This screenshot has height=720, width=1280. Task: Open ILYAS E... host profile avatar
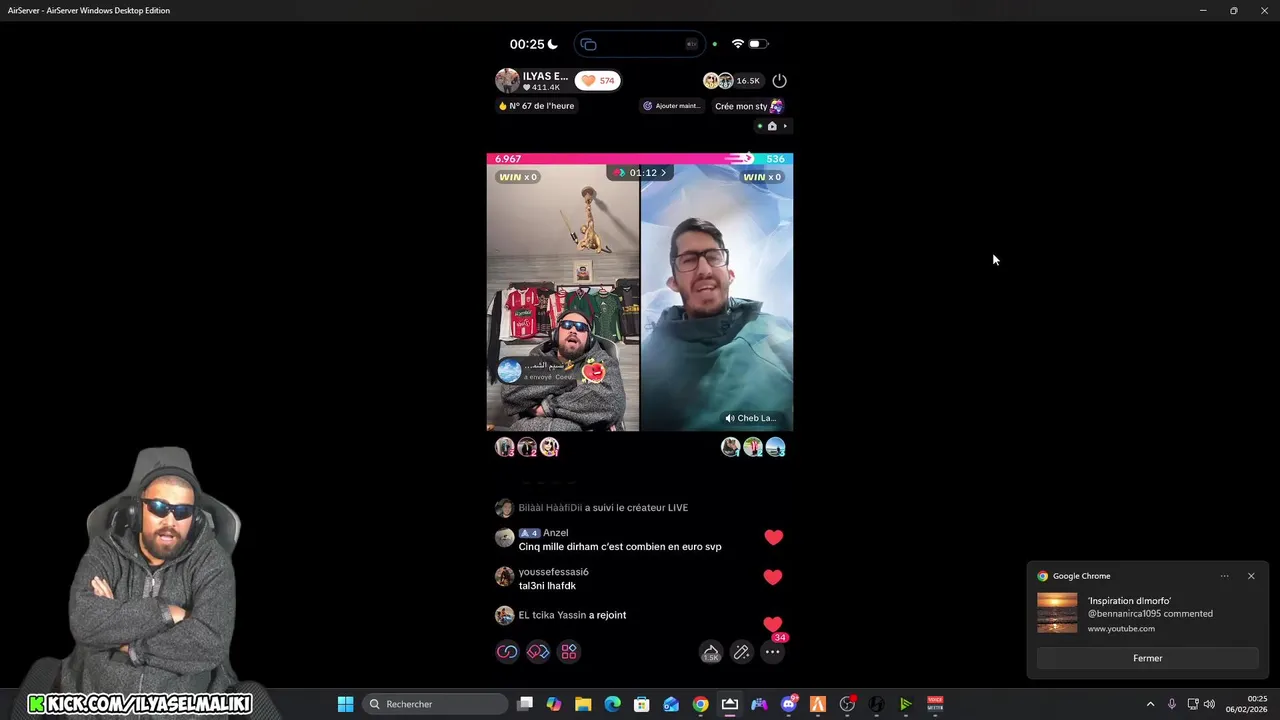pos(508,80)
